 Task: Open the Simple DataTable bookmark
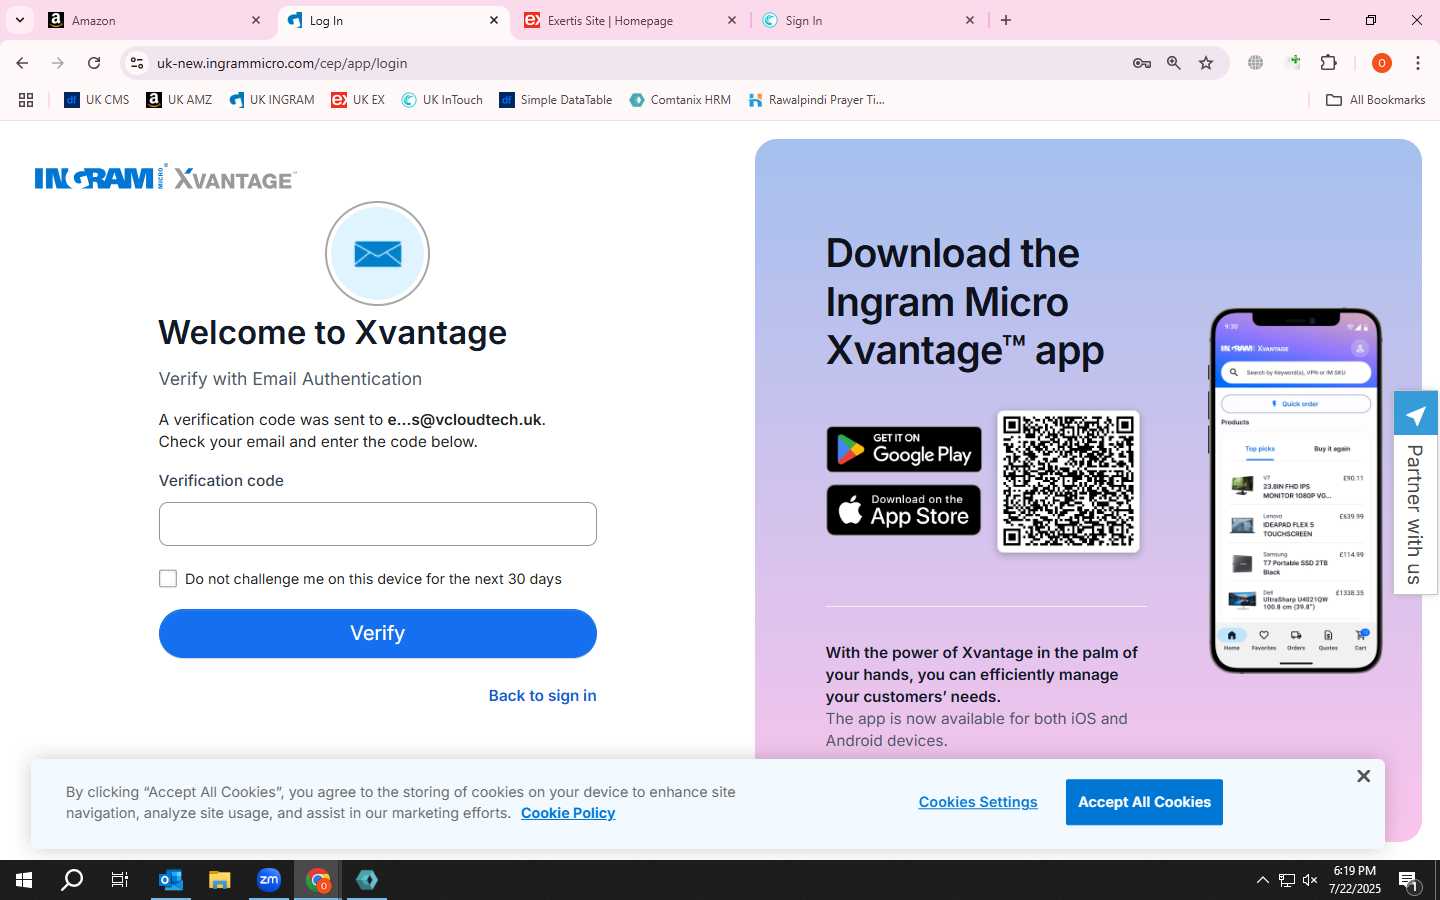(555, 100)
